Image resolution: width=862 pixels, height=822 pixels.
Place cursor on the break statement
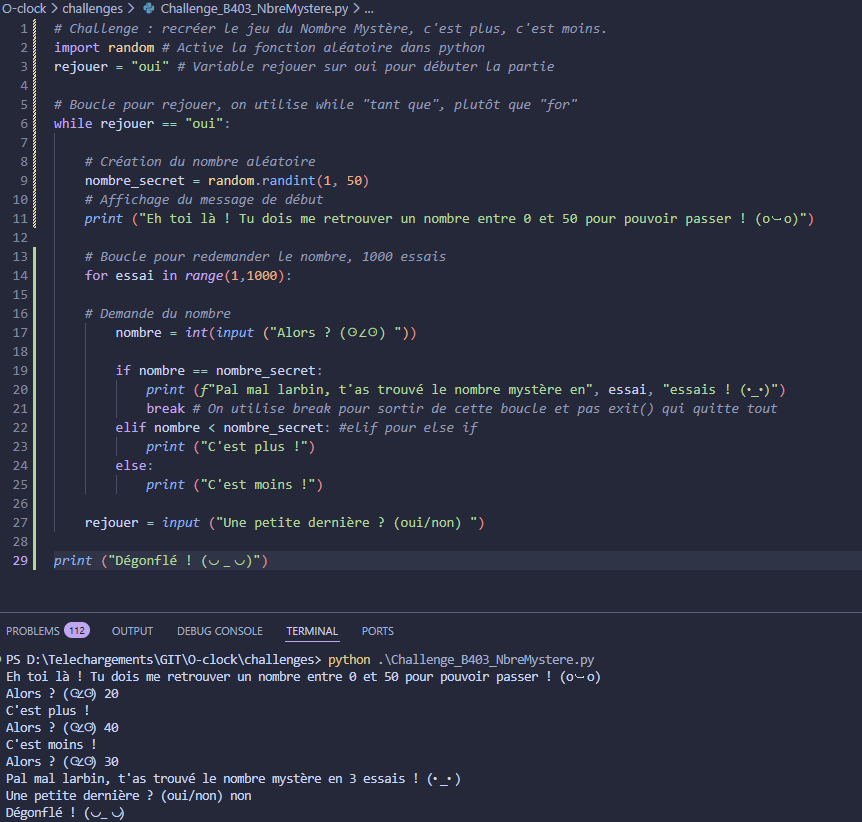(165, 408)
